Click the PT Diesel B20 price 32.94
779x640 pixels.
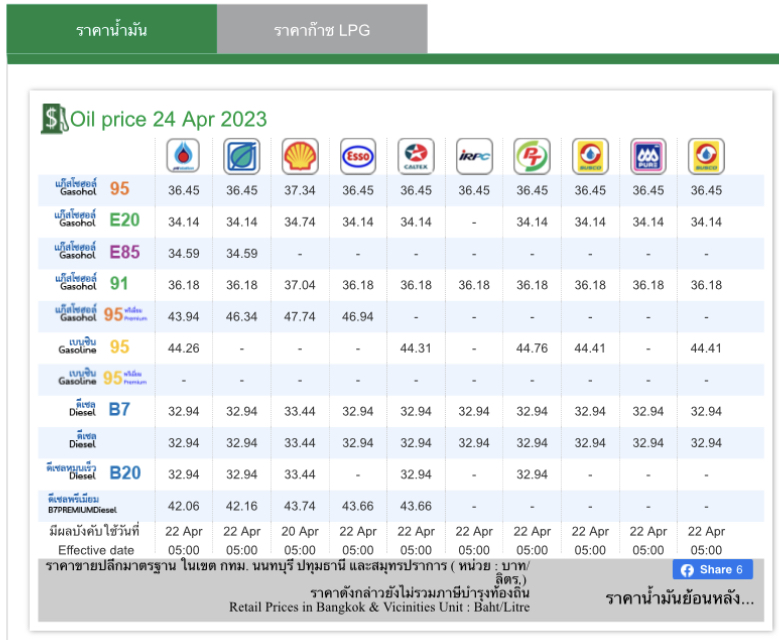tap(532, 475)
